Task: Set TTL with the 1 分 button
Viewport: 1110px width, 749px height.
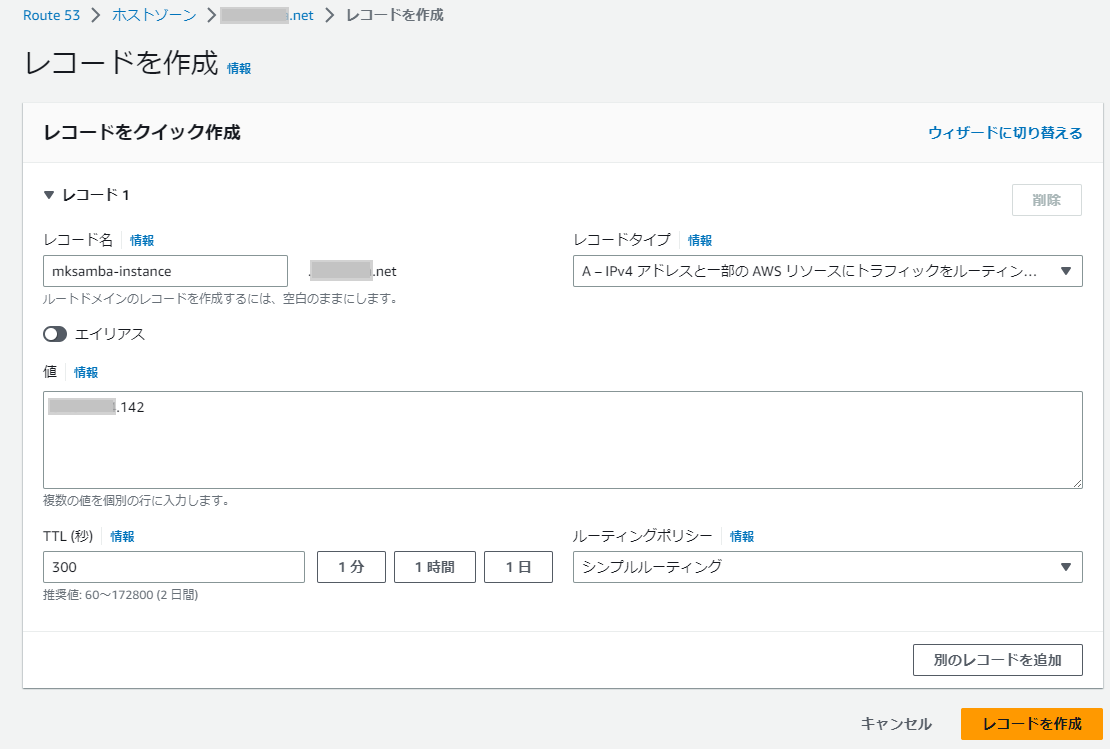Action: pyautogui.click(x=351, y=567)
